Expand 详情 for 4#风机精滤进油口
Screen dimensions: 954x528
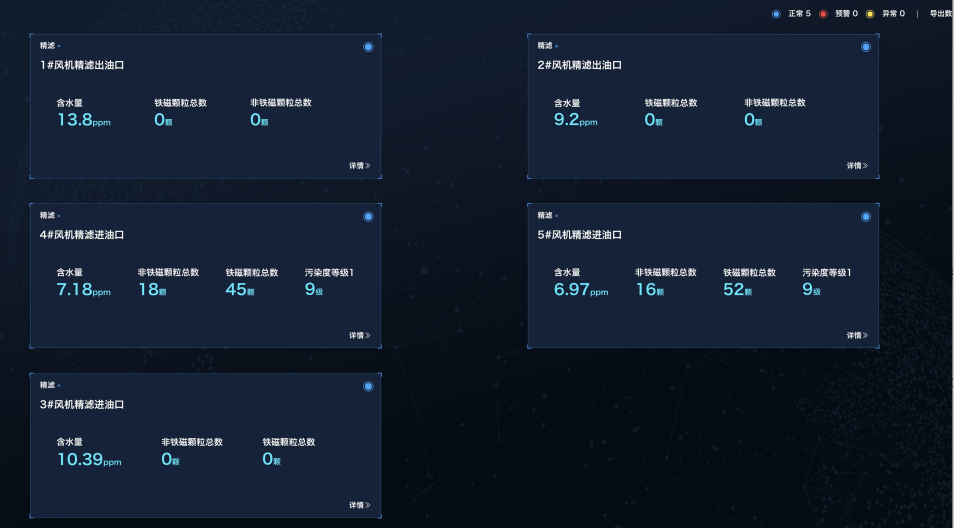click(359, 336)
